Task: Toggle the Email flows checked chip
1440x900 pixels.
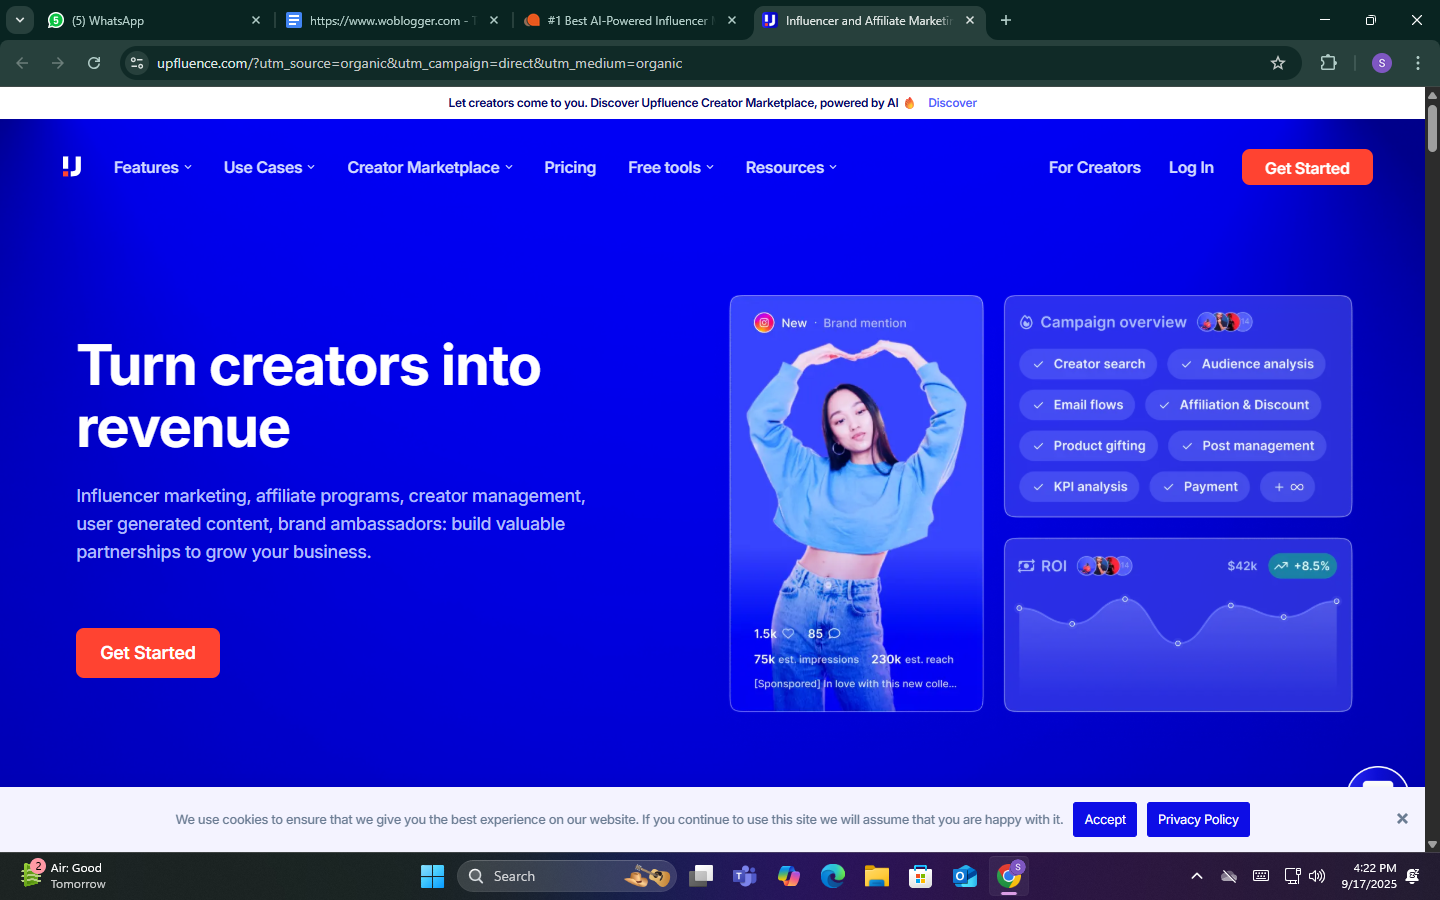Action: coord(1077,405)
